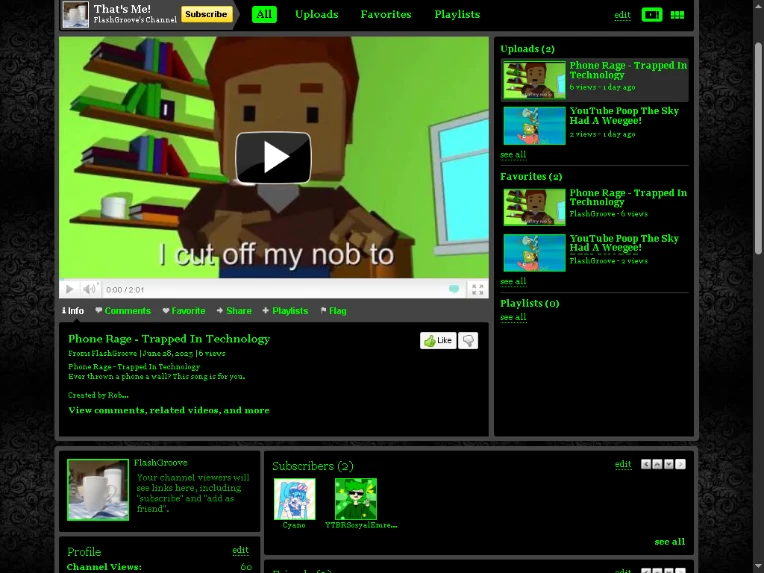Click Favorites (2) section heading

tap(531, 176)
